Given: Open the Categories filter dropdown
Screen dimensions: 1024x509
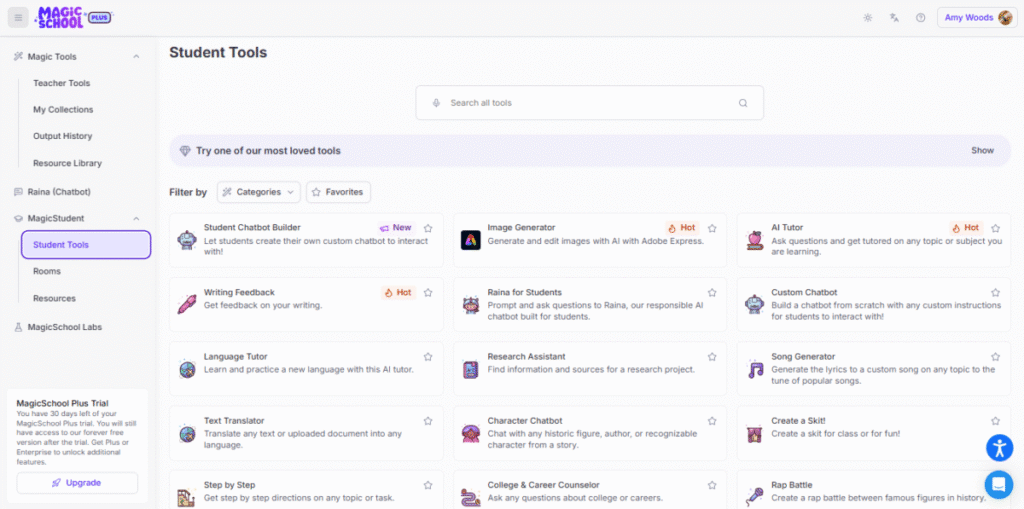Looking at the screenshot, I should (x=258, y=192).
